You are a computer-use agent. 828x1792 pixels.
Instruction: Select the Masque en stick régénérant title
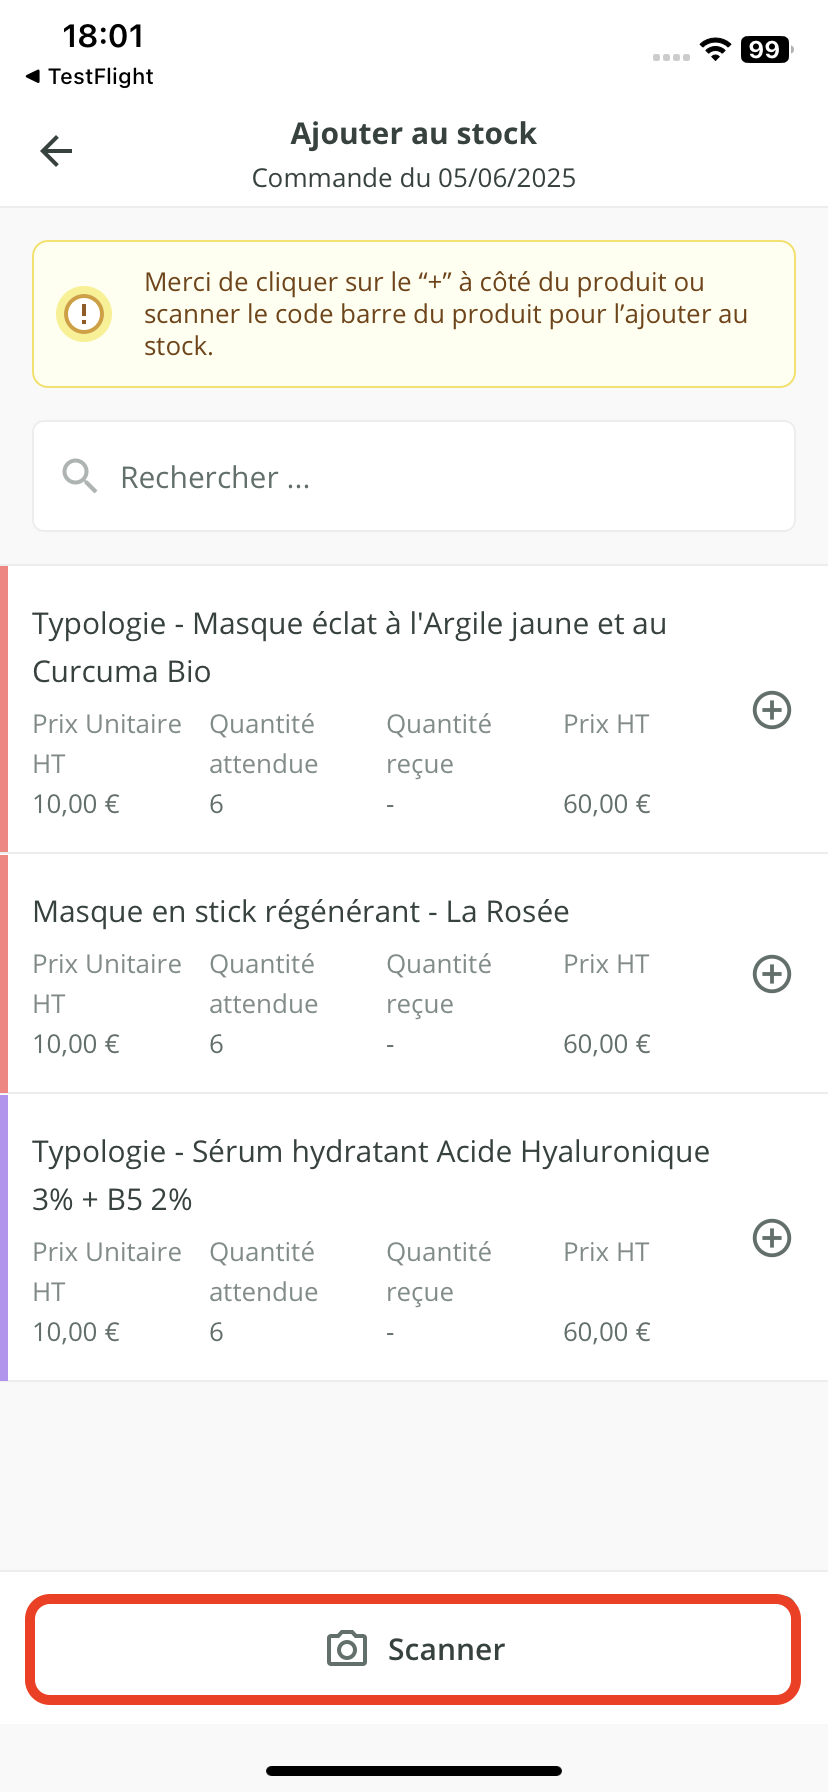pos(301,912)
